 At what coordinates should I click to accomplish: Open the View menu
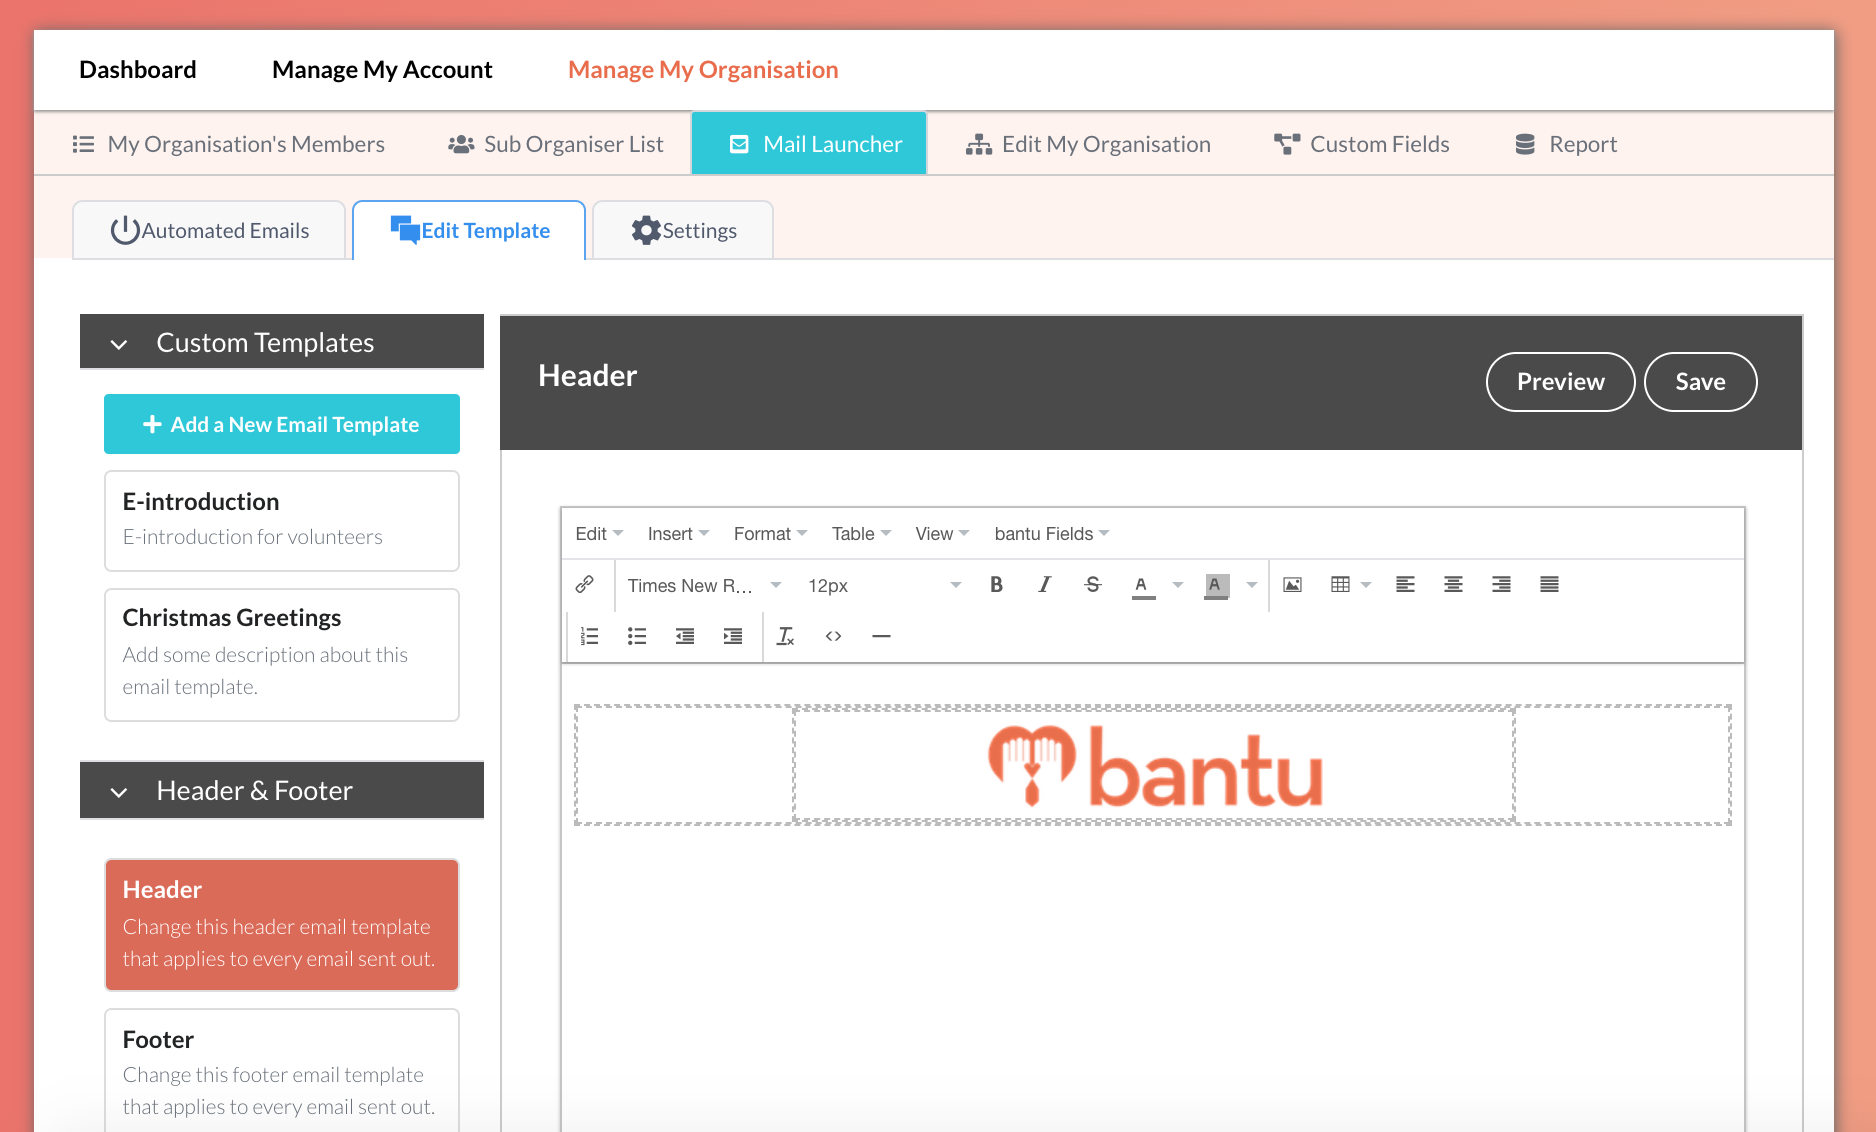(x=942, y=534)
